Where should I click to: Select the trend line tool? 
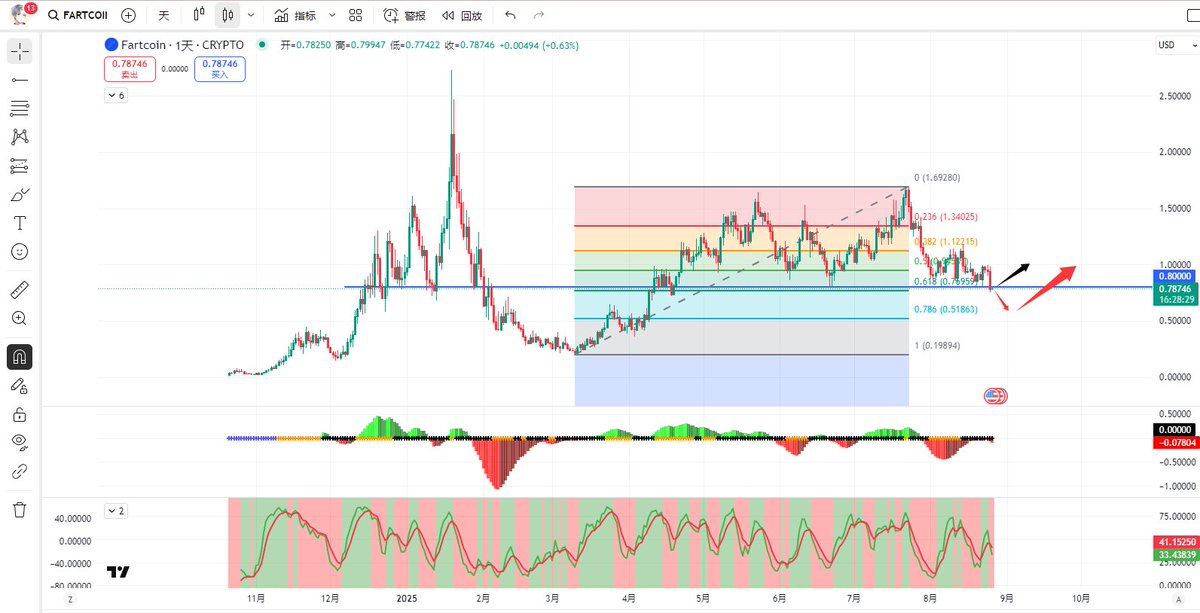tap(20, 79)
